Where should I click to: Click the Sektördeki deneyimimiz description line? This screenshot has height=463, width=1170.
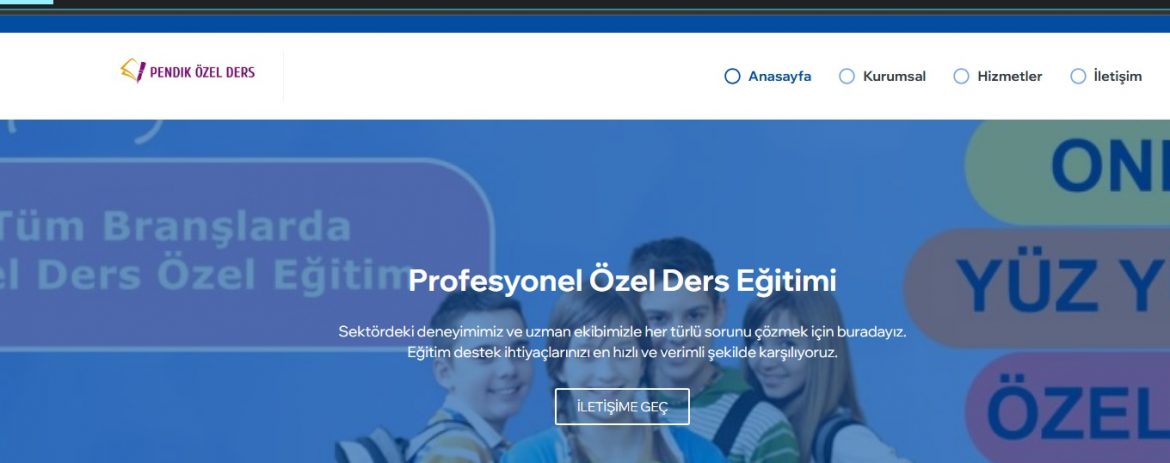622,332
